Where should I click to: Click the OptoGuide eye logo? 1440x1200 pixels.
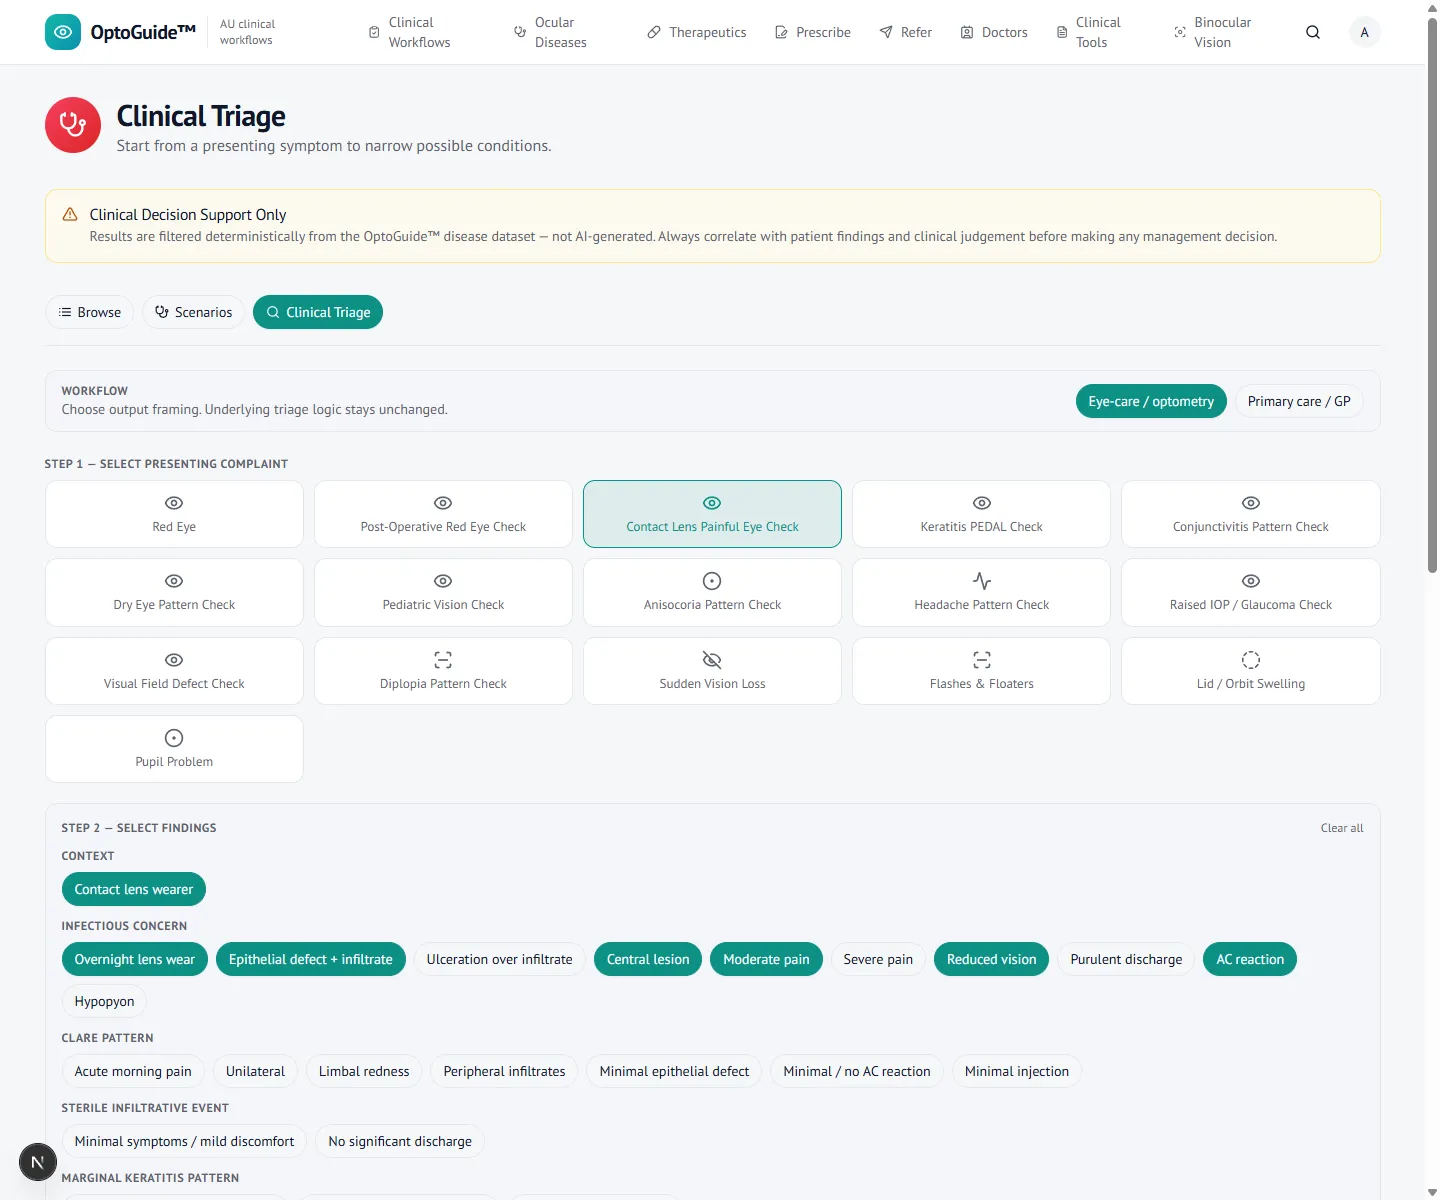click(63, 32)
